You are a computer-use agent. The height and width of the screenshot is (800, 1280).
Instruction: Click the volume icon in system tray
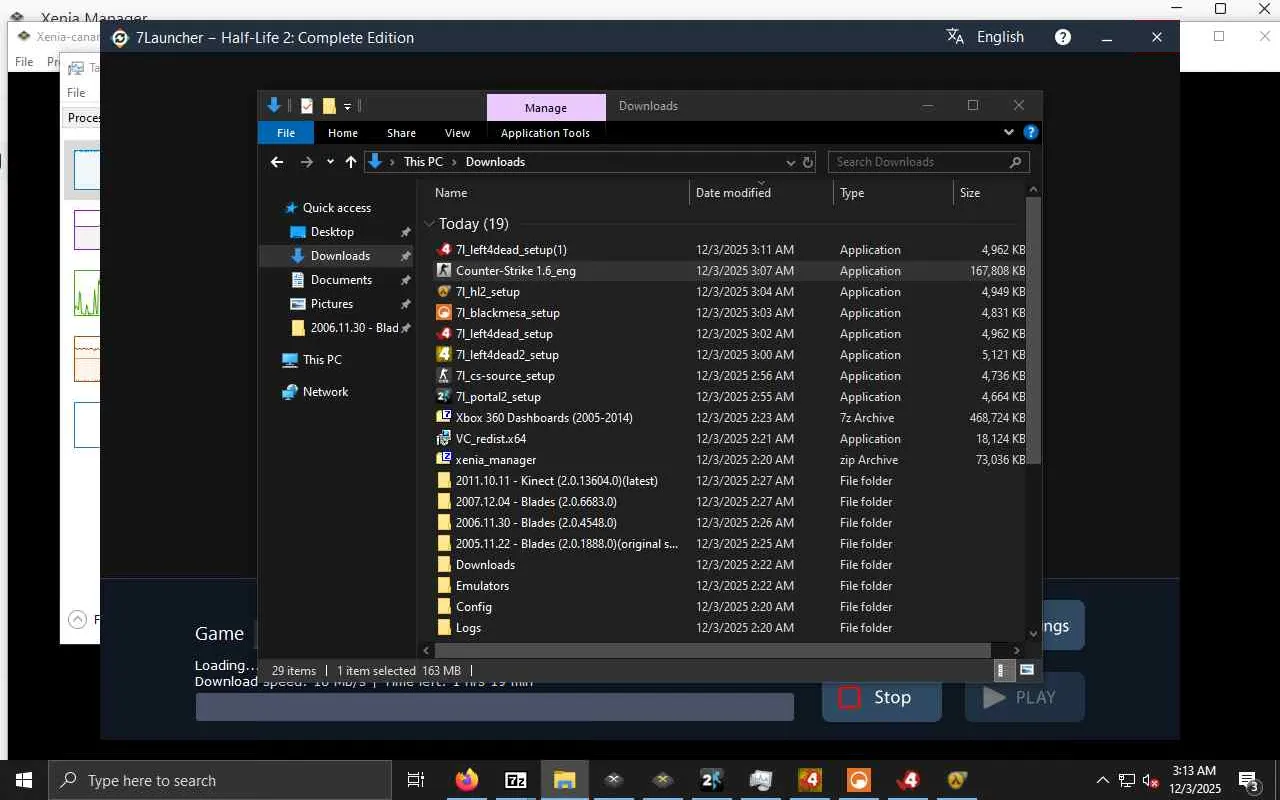point(1150,780)
